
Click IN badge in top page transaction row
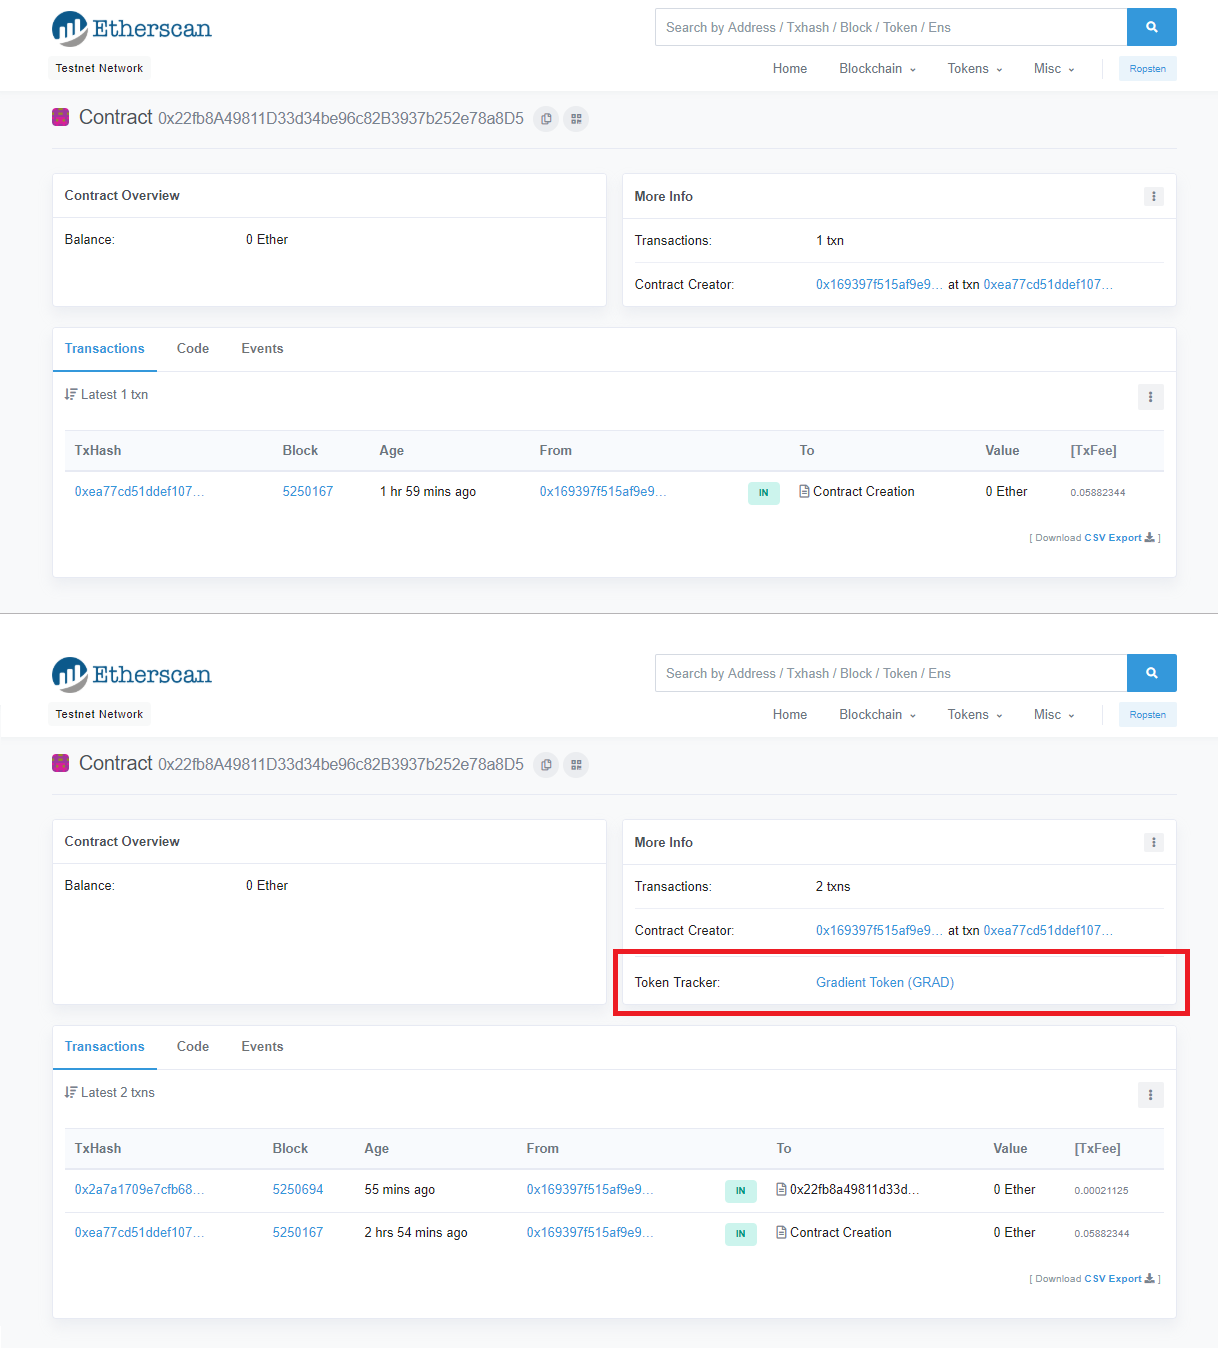click(763, 492)
